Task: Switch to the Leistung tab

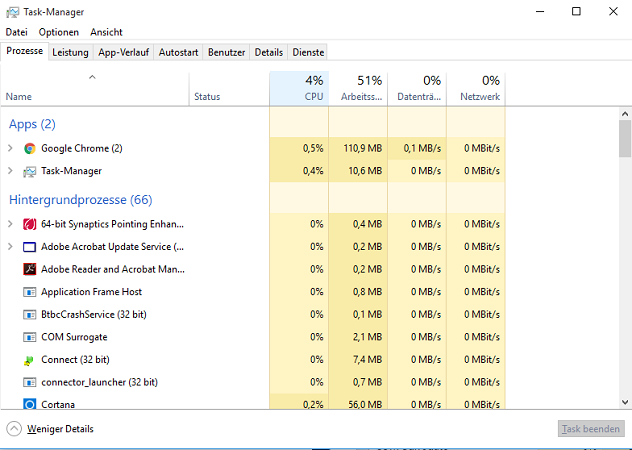Action: 70,52
